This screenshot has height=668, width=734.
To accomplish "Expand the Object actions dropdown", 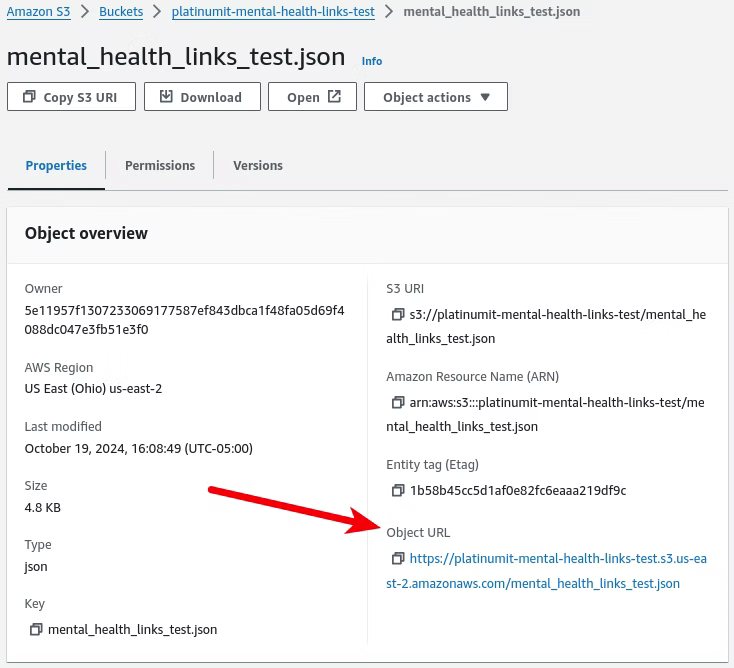I will click(436, 97).
